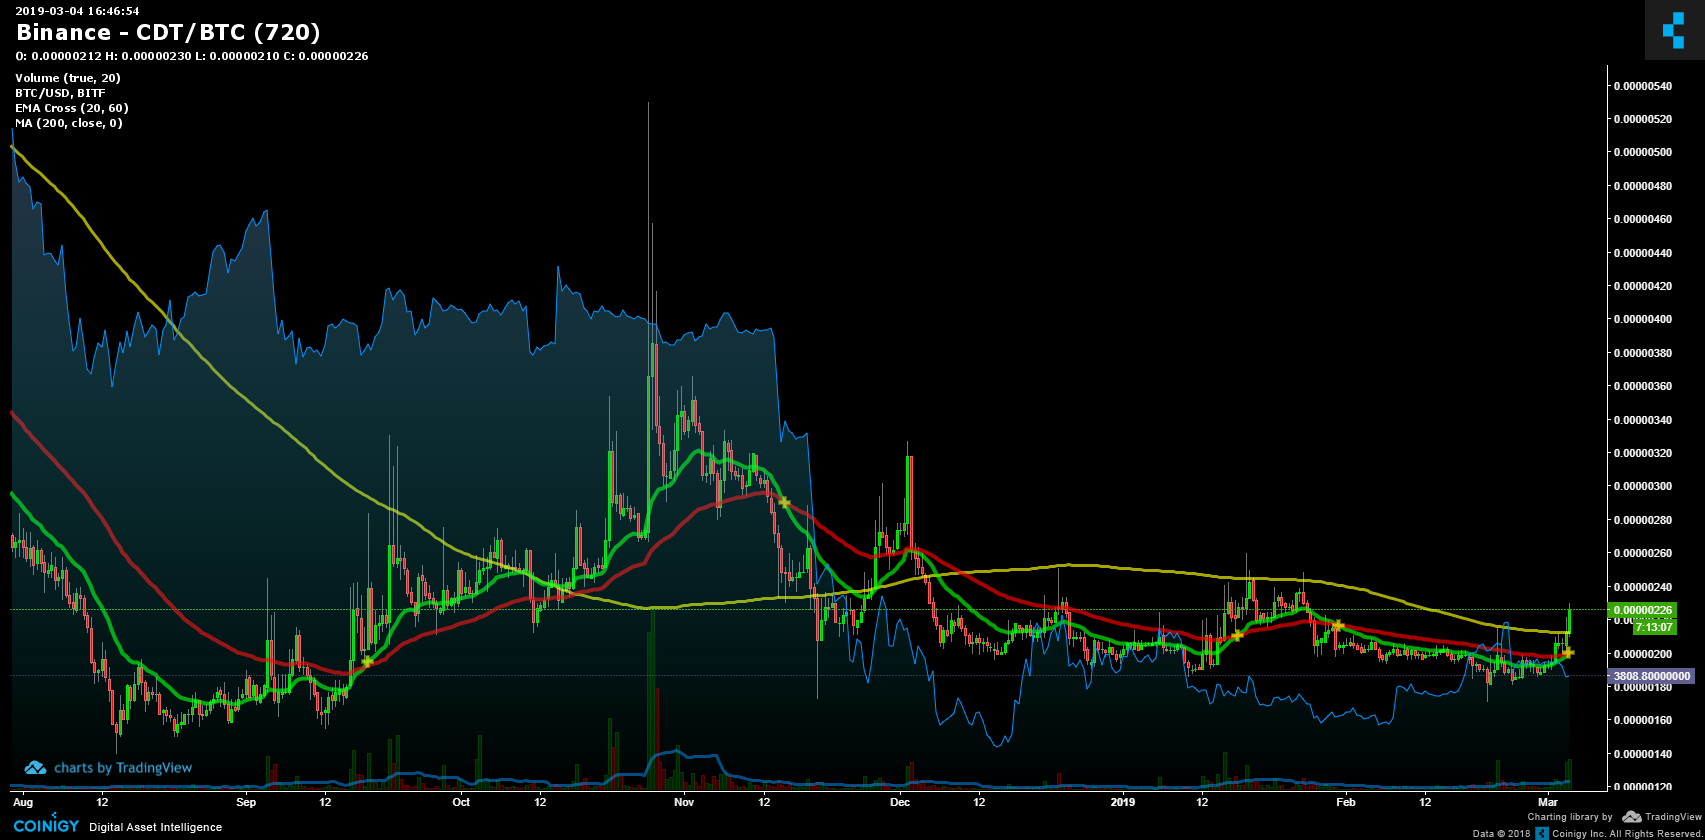Select the 'MA (200, close, 0)' indicator label
Image resolution: width=1705 pixels, height=840 pixels.
(69, 123)
